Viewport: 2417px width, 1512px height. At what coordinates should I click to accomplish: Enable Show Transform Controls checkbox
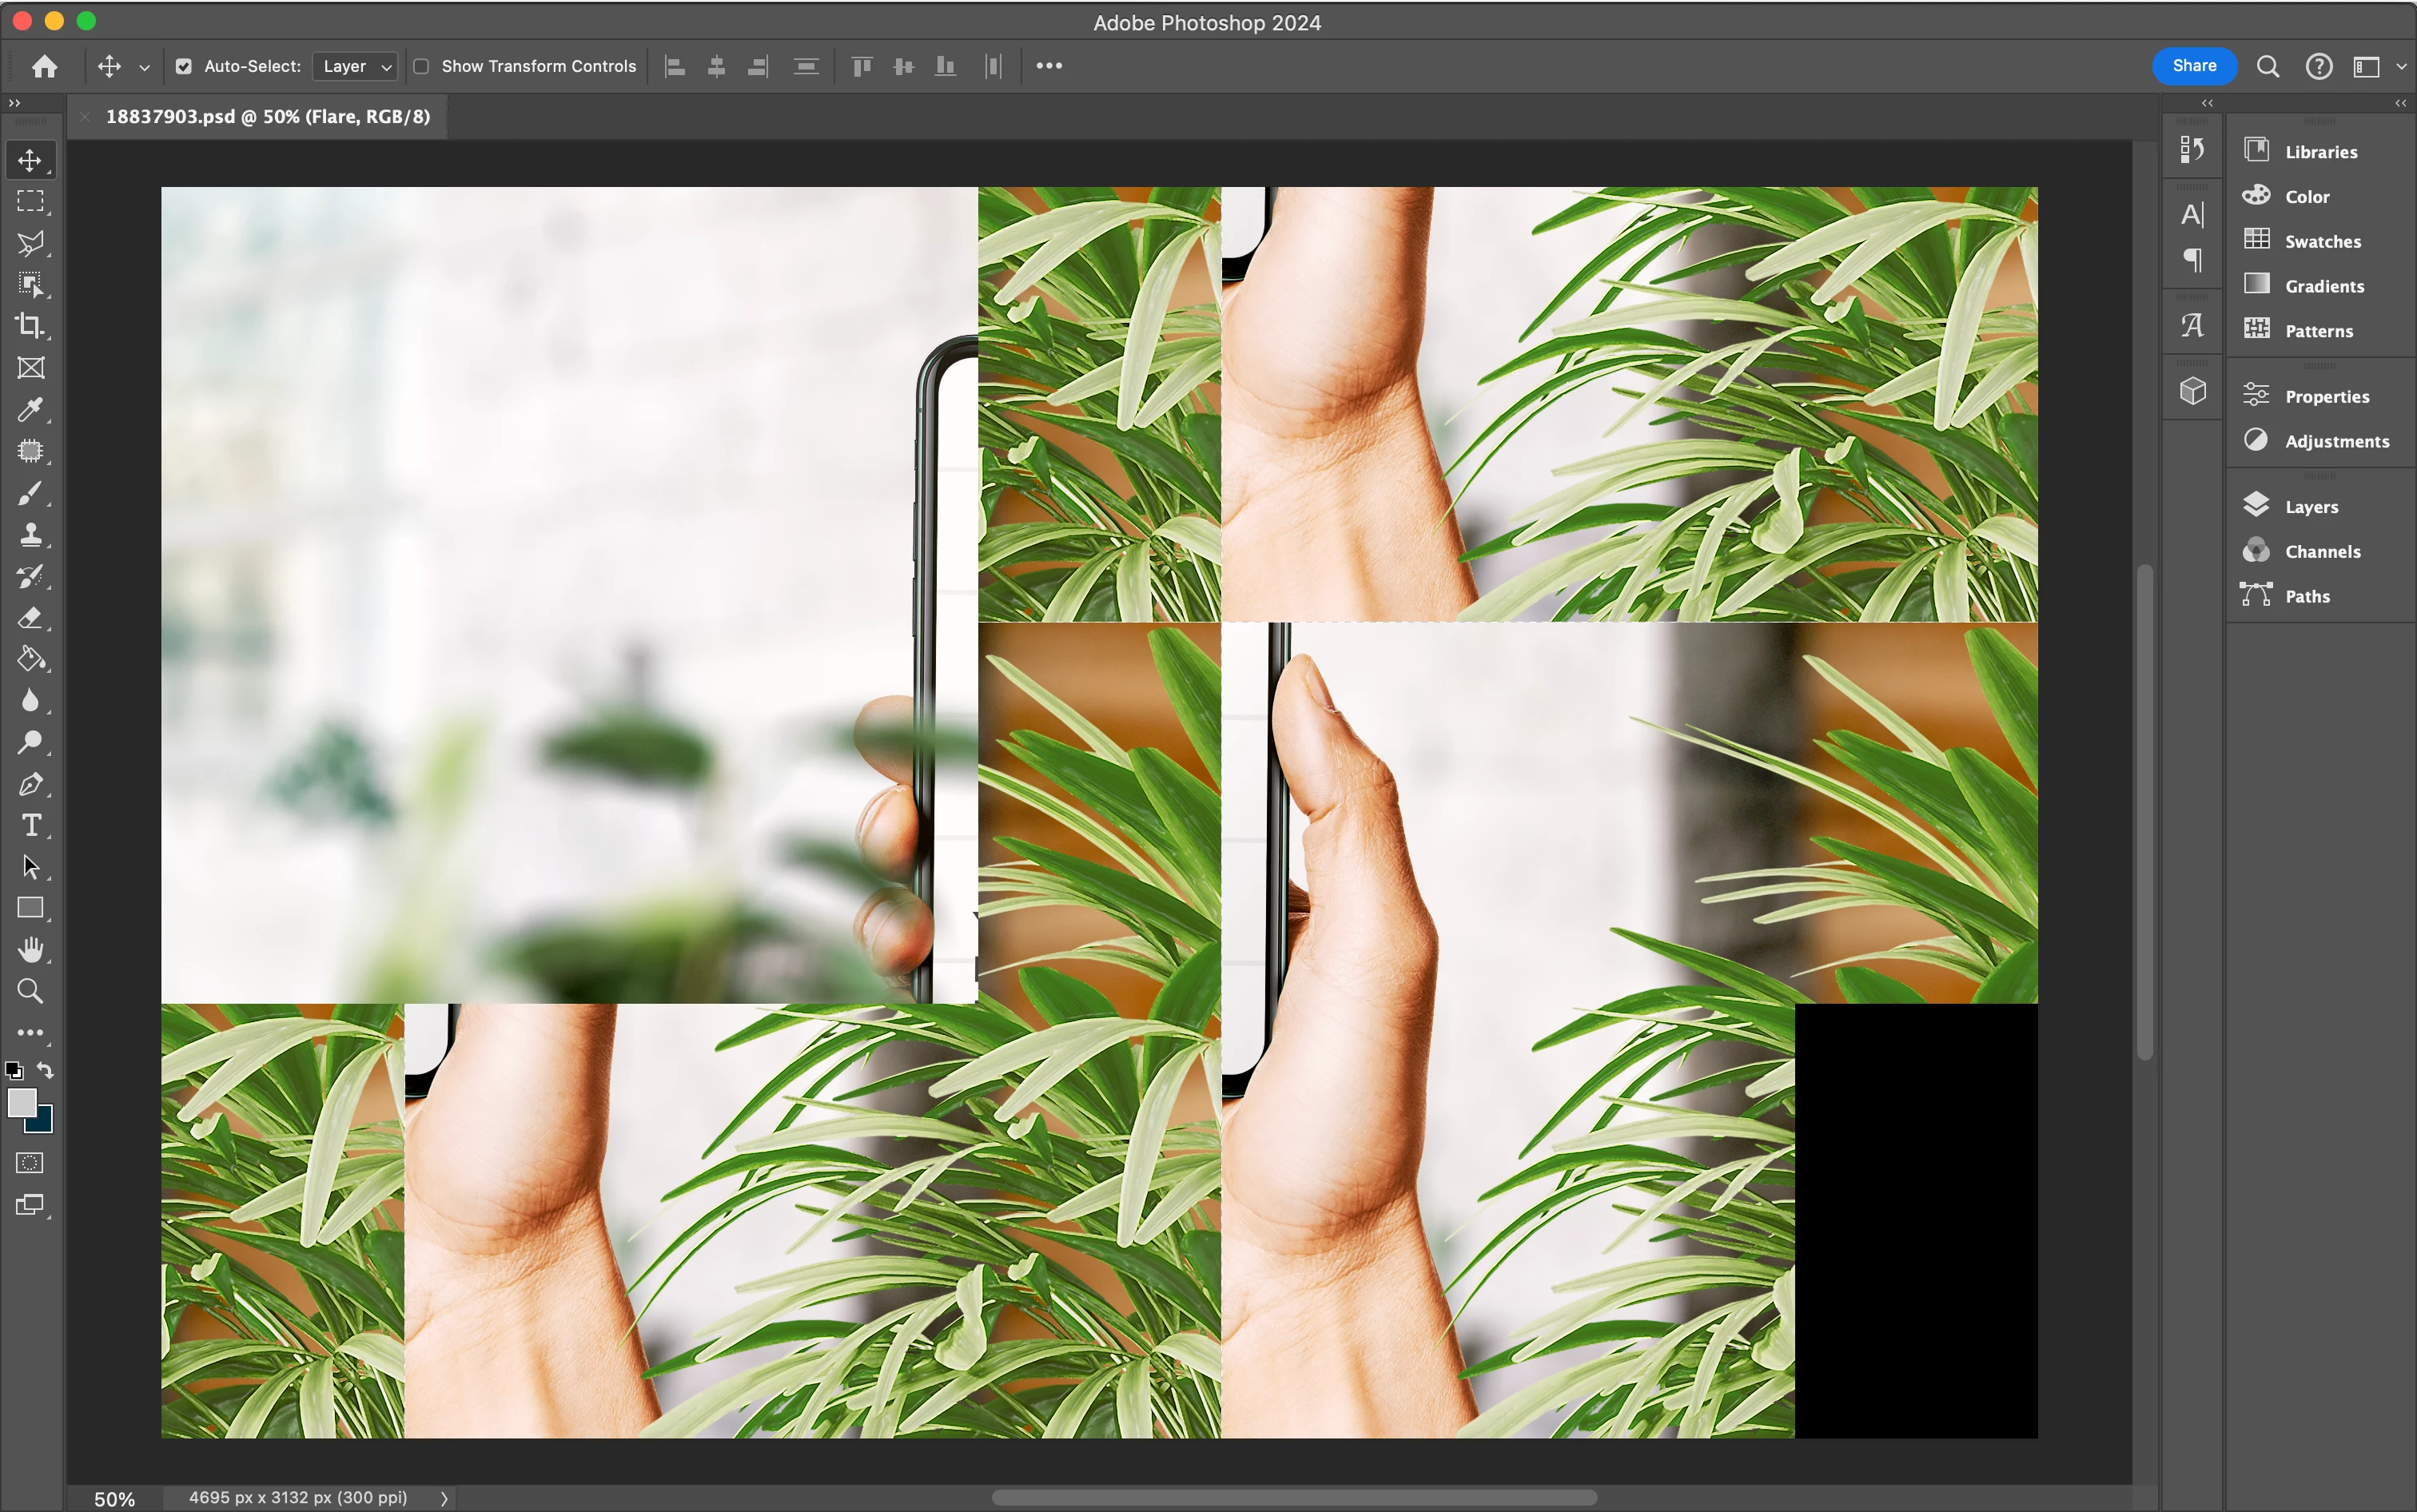(x=422, y=67)
